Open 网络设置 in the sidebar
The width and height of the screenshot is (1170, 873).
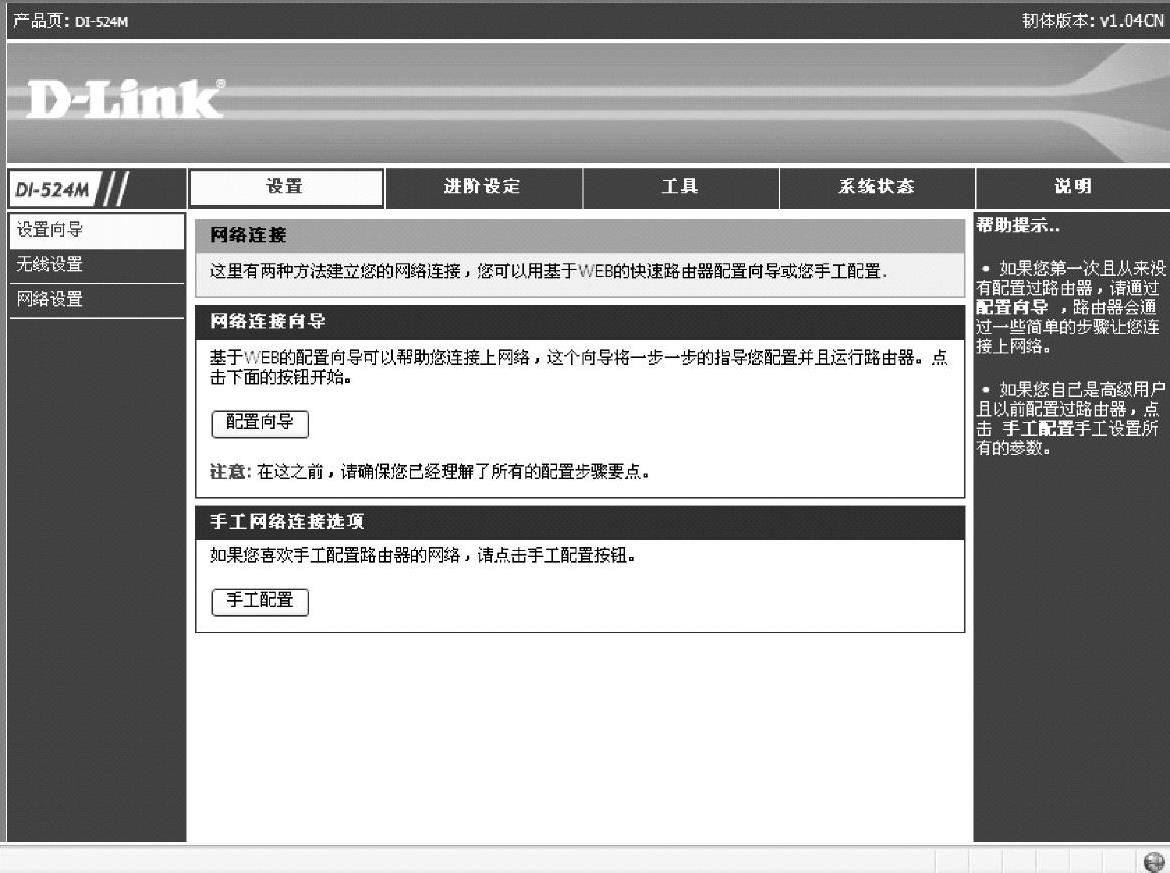coord(97,300)
